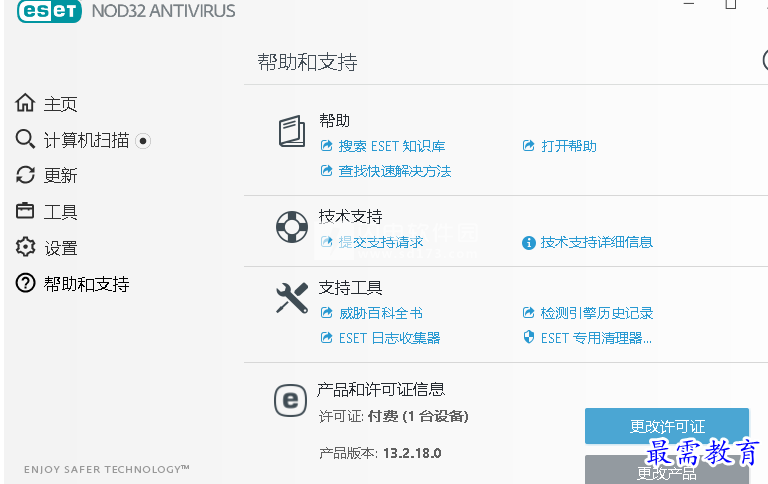This screenshot has width=768, height=484.
Task: Click the home icon beside 主页
Action: click(x=25, y=103)
